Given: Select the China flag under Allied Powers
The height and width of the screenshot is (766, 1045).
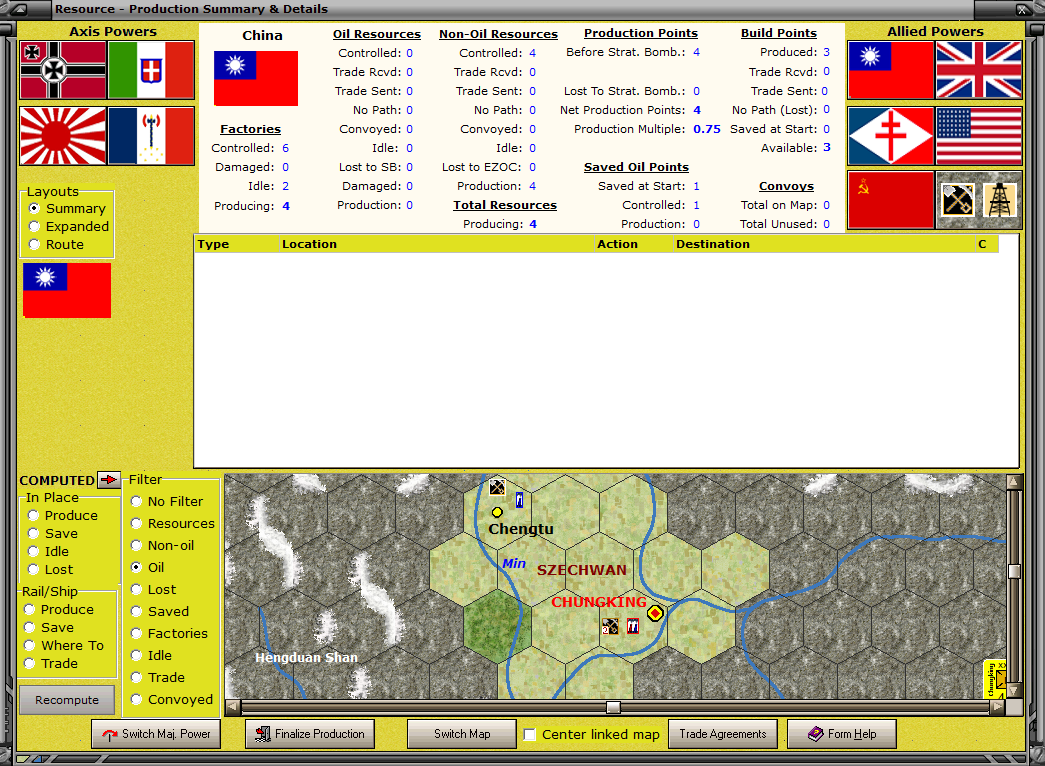Looking at the screenshot, I should pyautogui.click(x=891, y=70).
